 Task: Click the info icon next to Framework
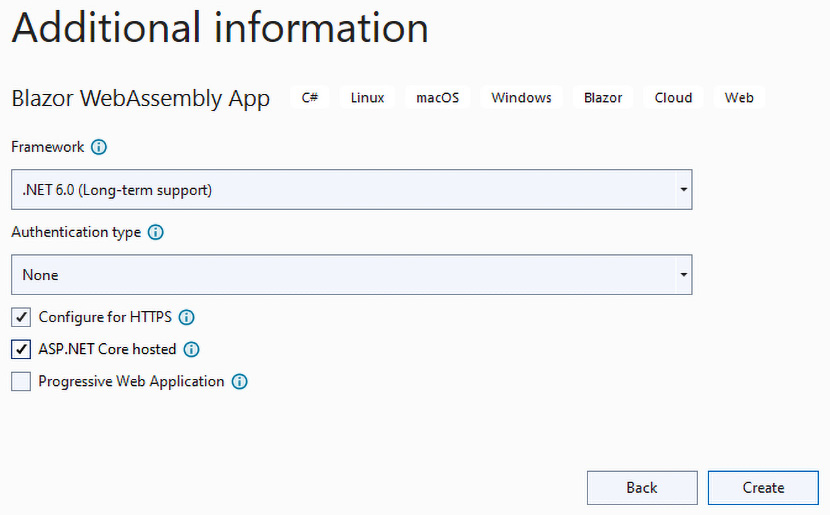point(98,147)
